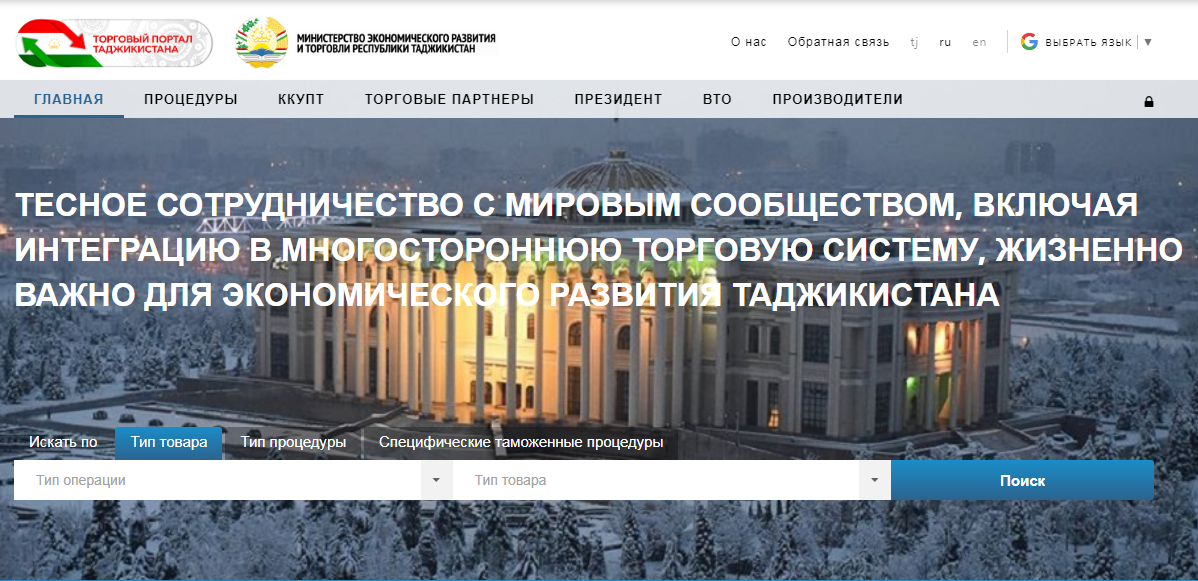Image resolution: width=1198 pixels, height=581 pixels.
Task: Open the ККУПТ menu item
Action: [x=301, y=99]
